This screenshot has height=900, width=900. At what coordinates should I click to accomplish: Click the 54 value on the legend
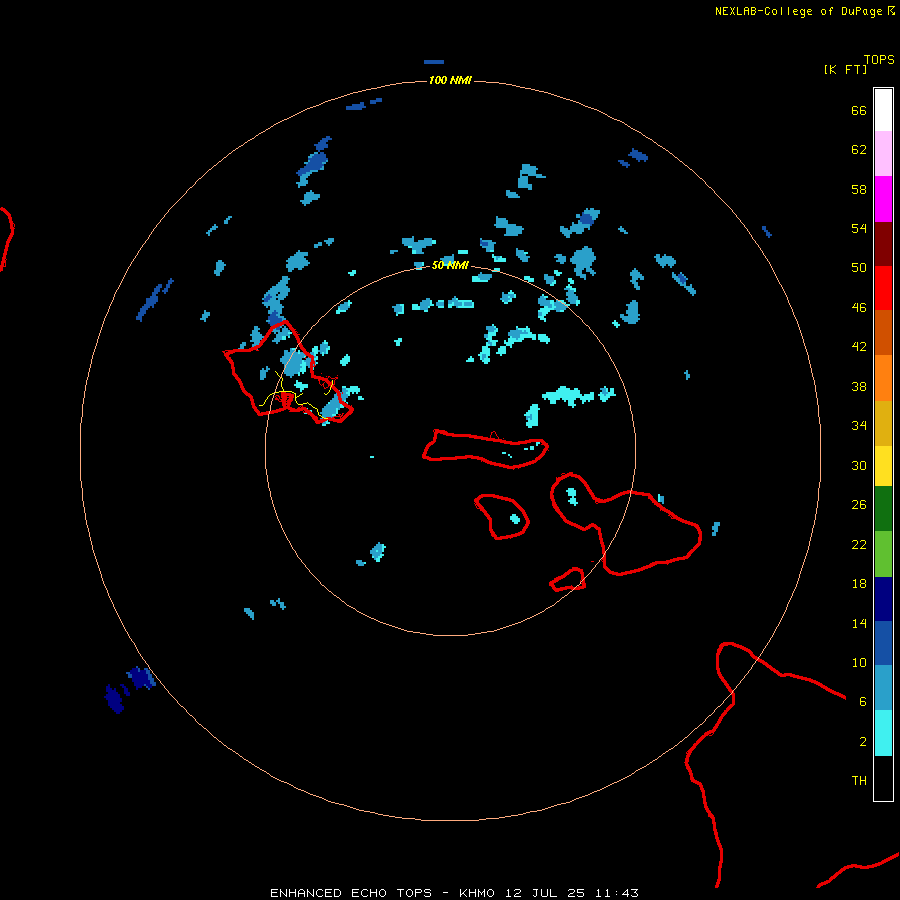pos(859,228)
